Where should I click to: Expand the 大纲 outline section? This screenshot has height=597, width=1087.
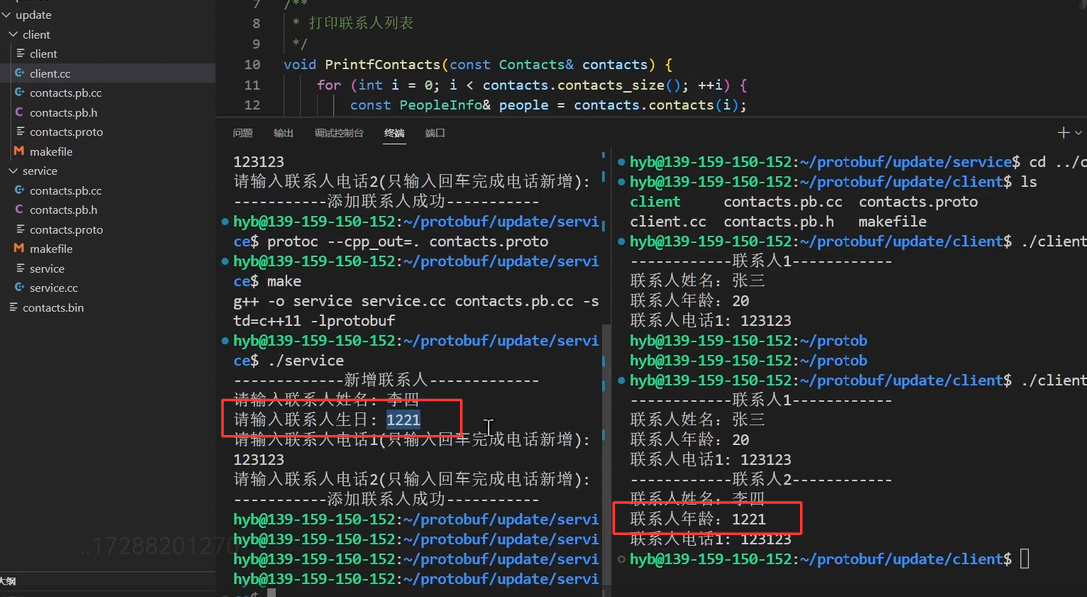tap(8, 581)
